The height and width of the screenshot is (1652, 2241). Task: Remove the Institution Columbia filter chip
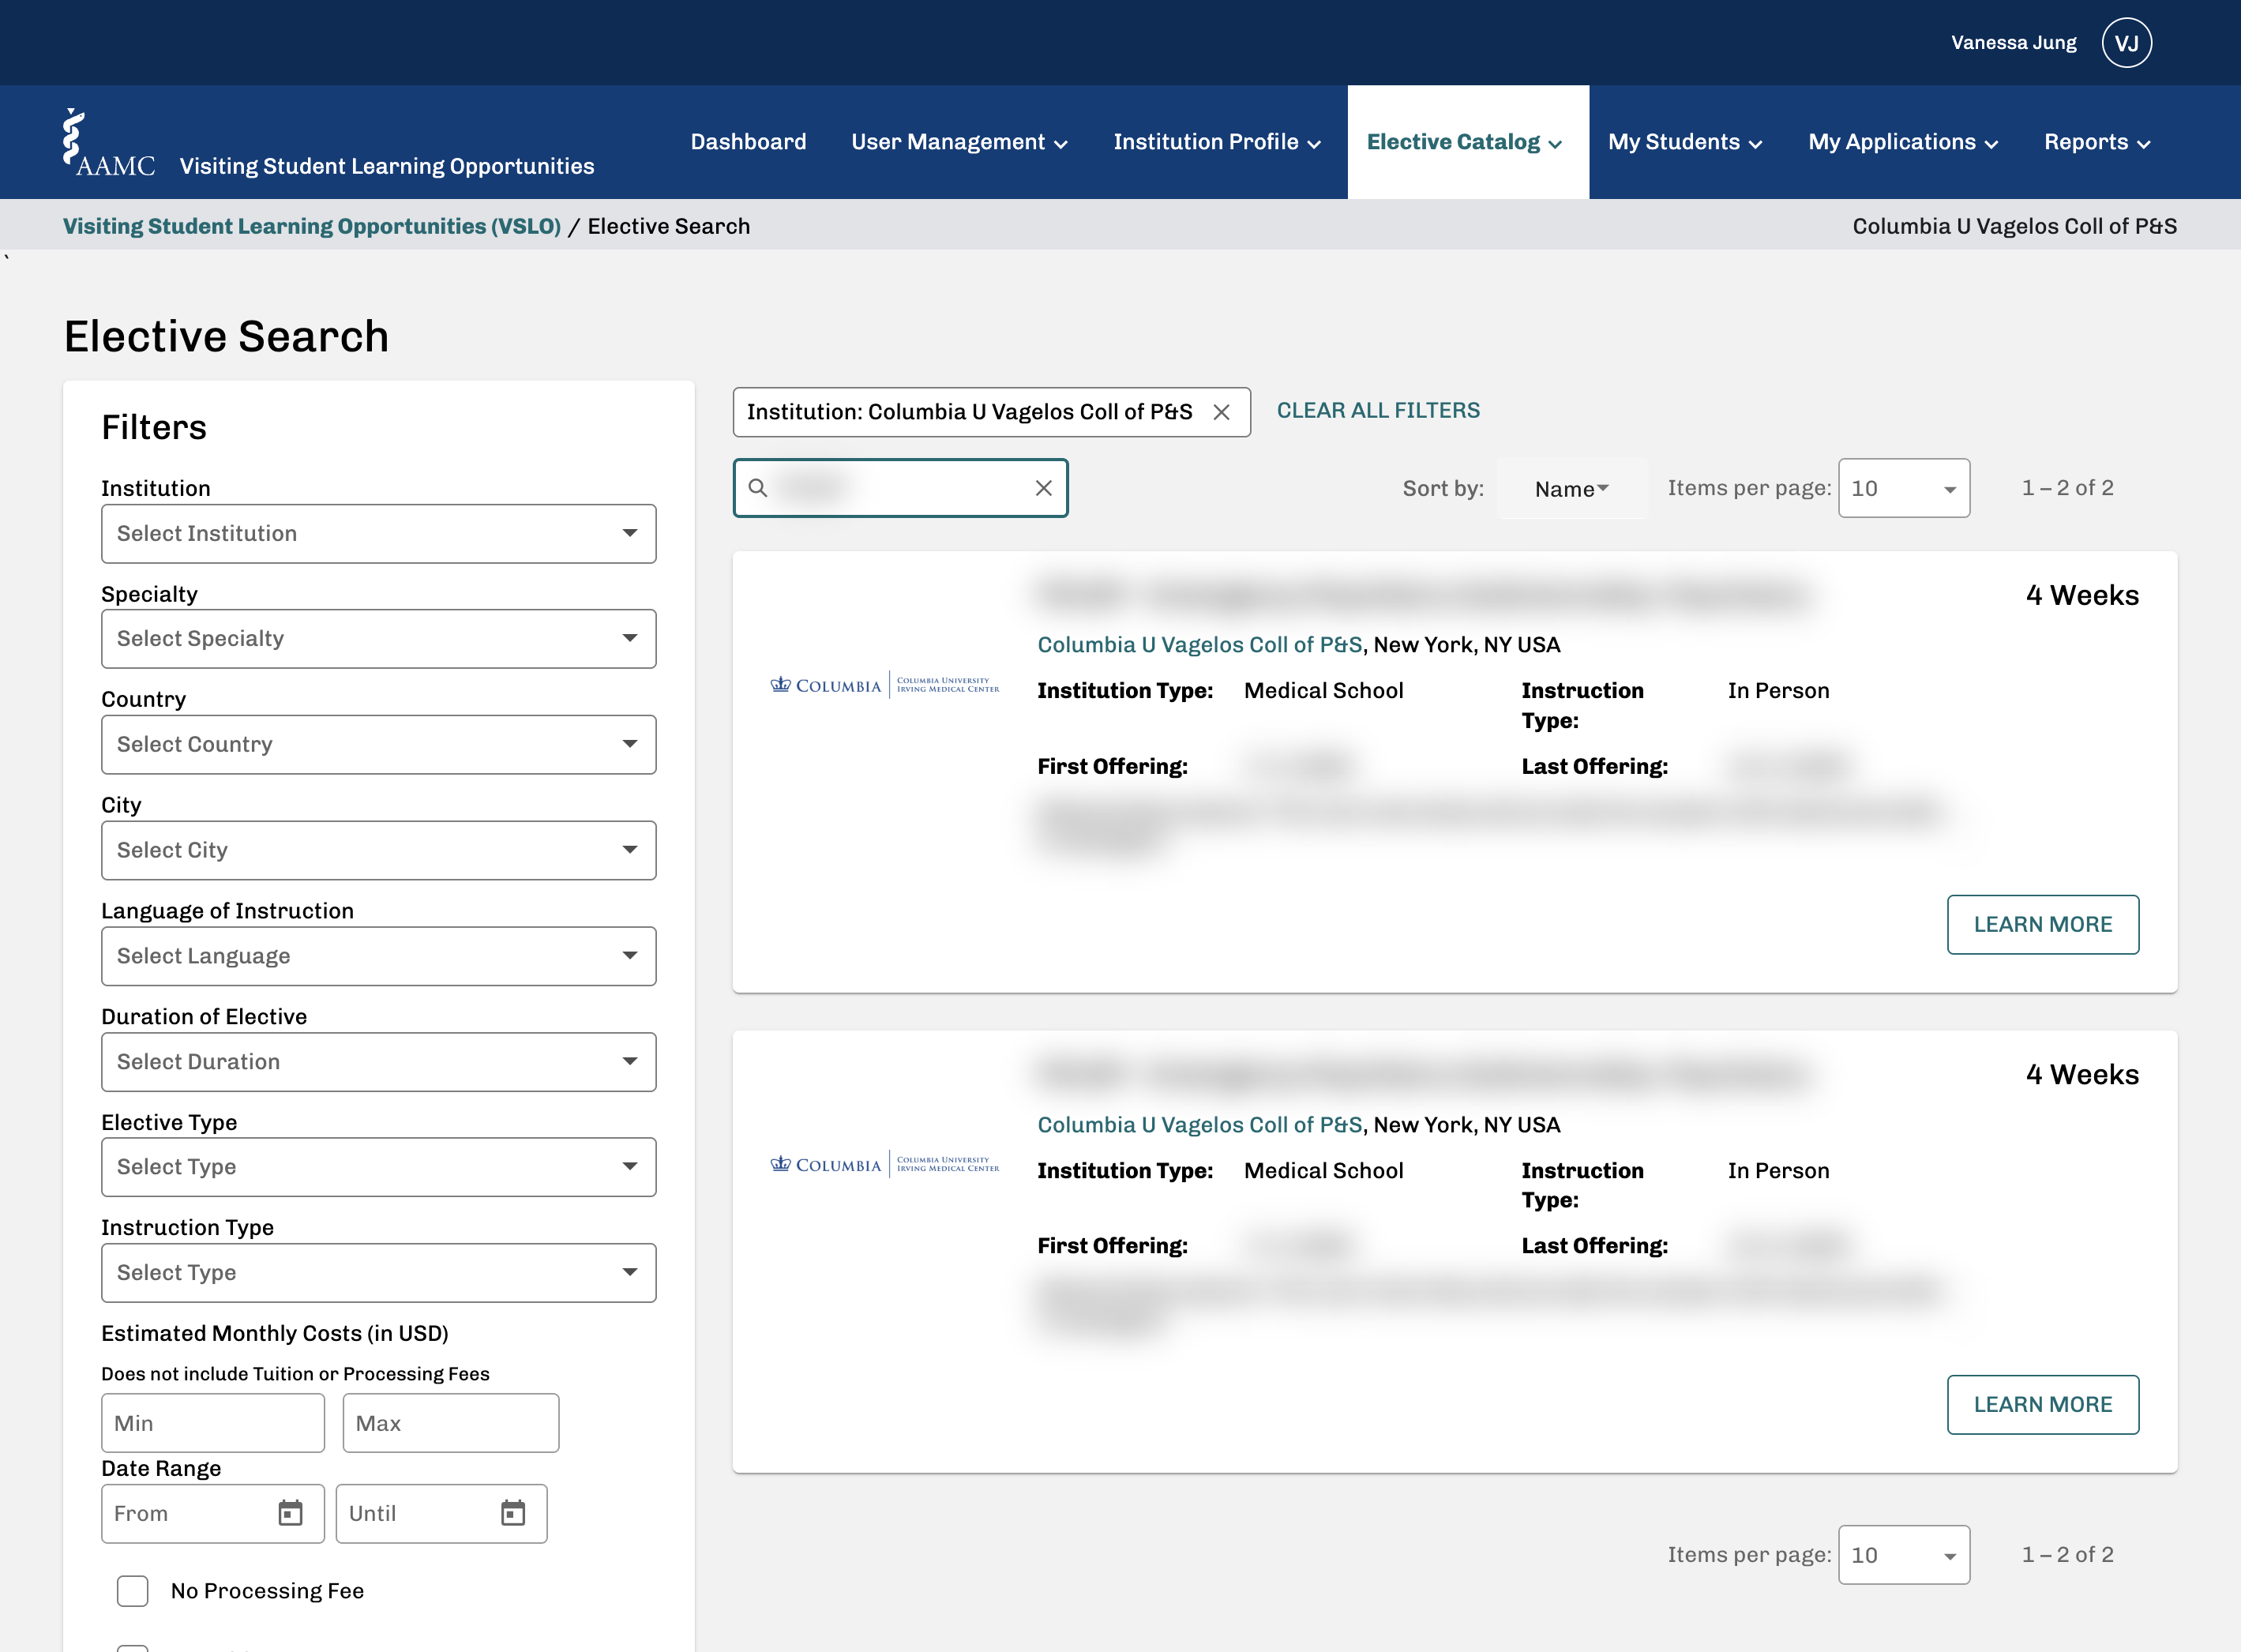(1221, 412)
